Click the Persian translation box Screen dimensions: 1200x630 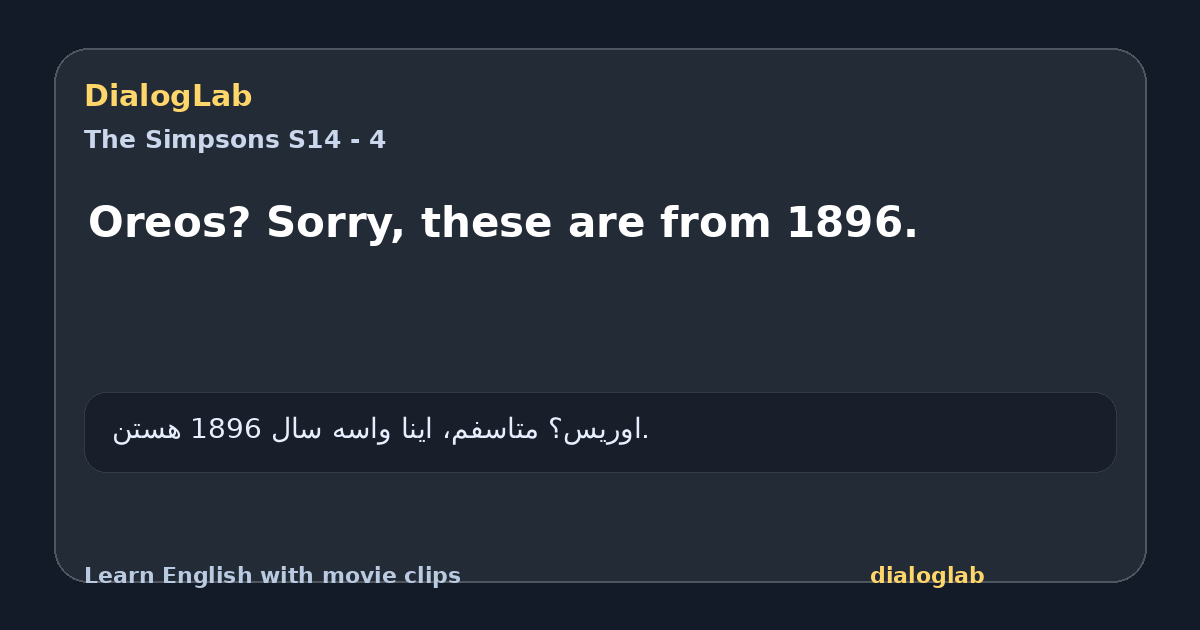point(600,432)
